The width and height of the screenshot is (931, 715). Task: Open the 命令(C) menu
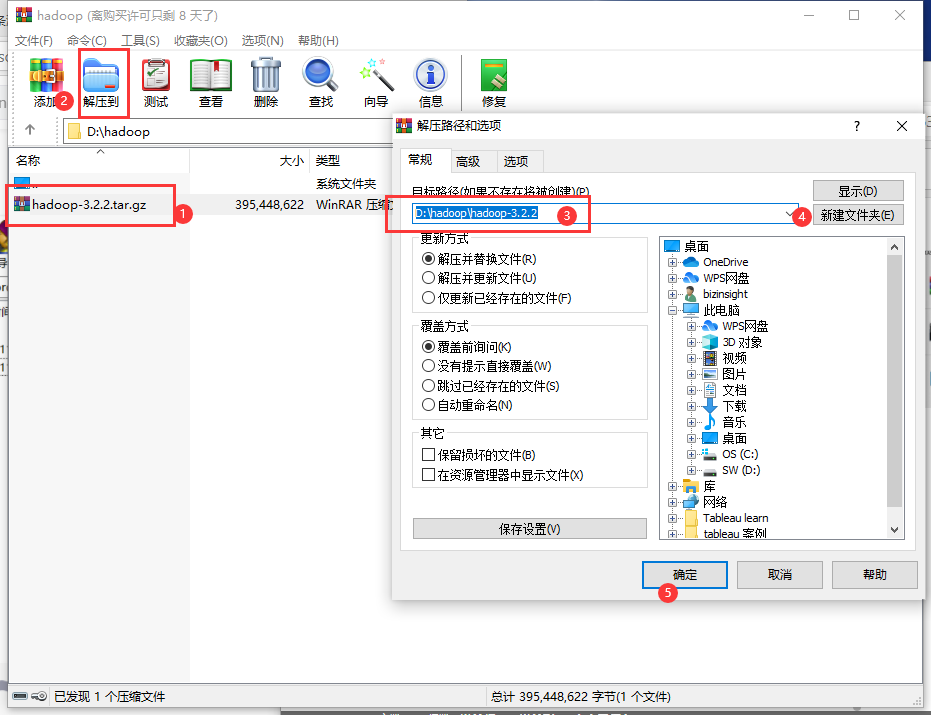tap(87, 40)
